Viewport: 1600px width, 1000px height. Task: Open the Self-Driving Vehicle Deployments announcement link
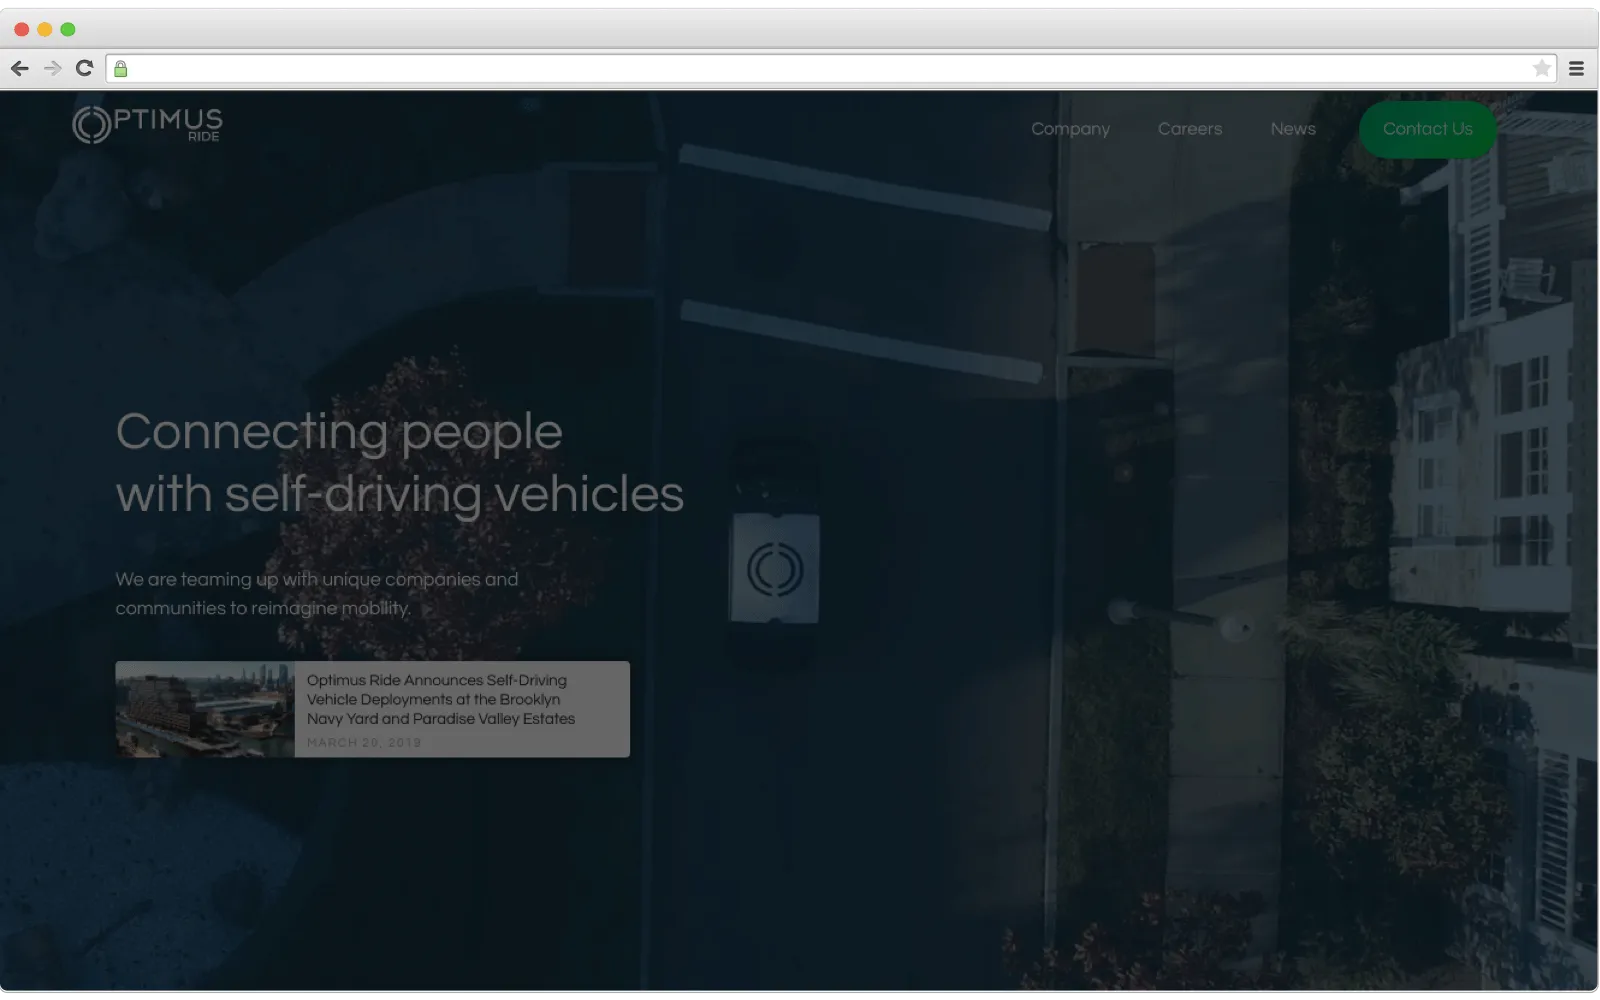coord(440,699)
